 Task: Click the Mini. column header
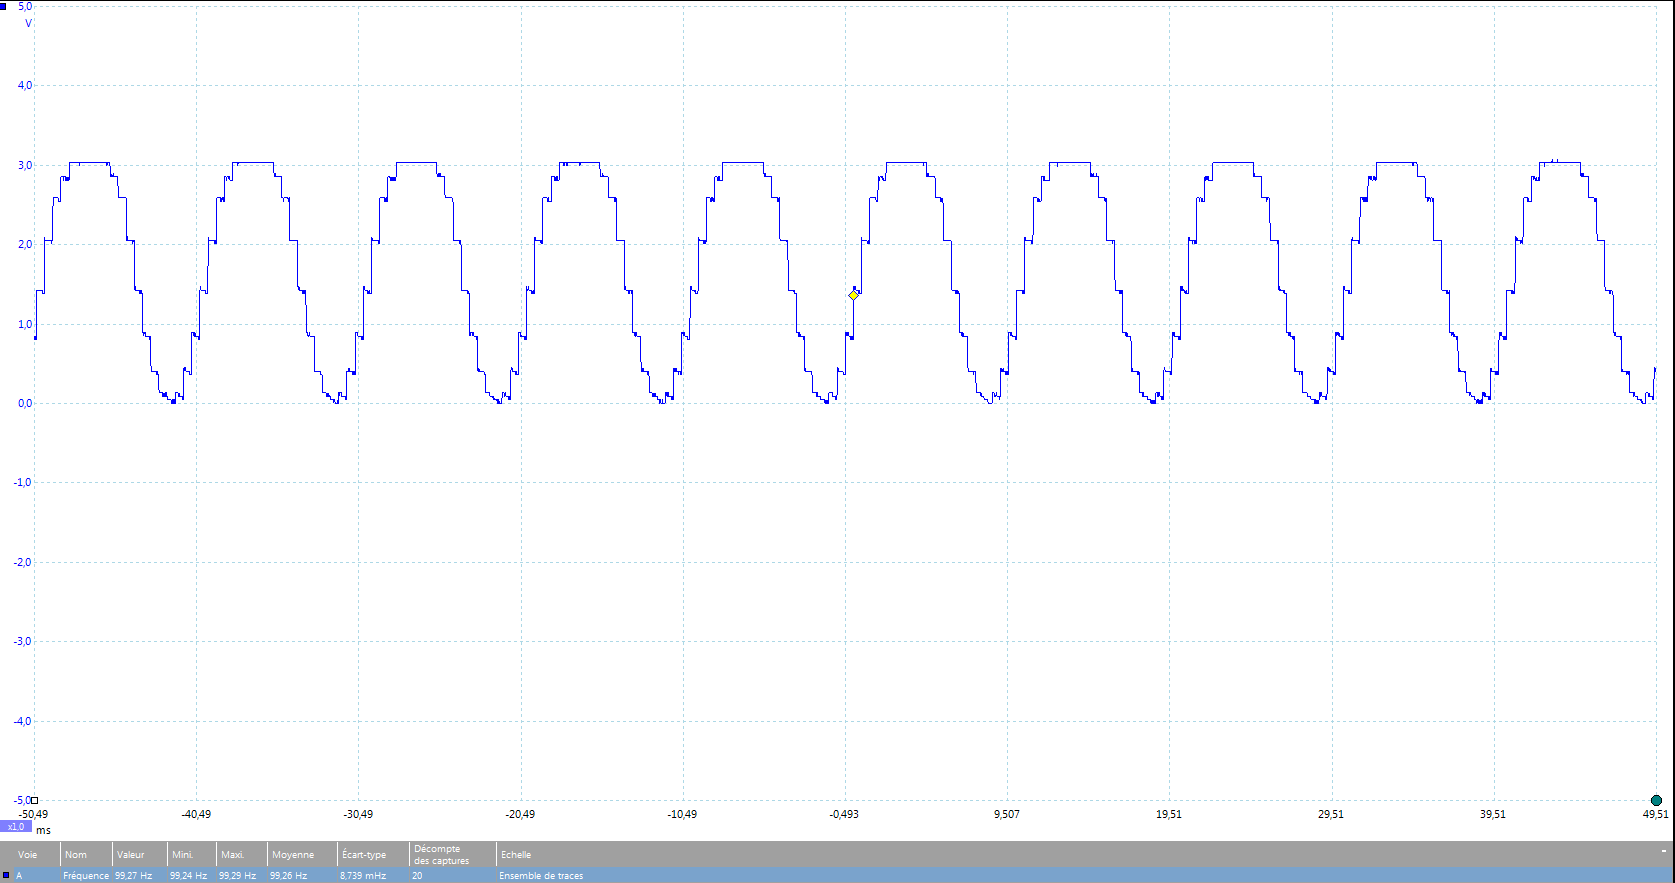point(182,855)
